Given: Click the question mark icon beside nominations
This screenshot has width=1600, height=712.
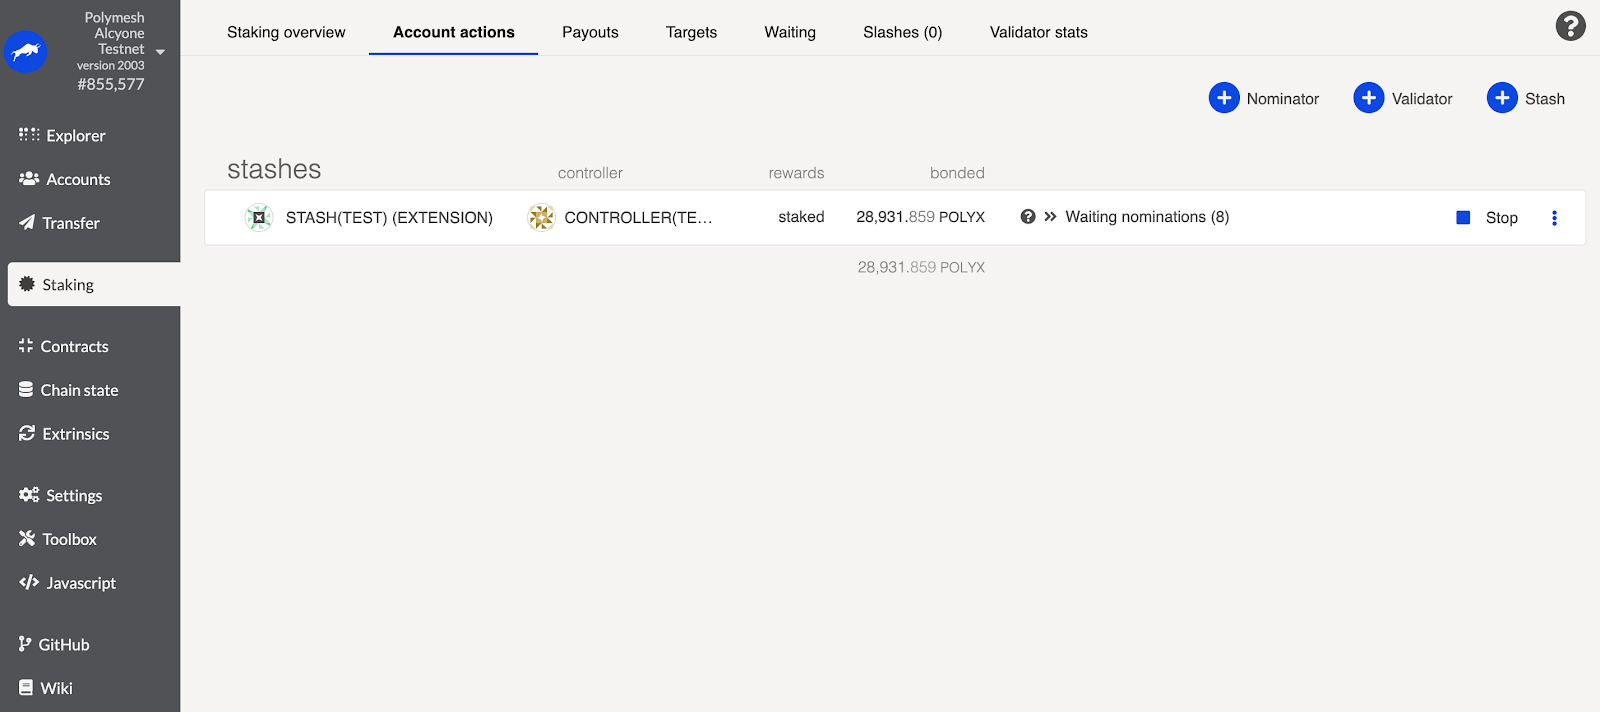Looking at the screenshot, I should pos(1028,216).
